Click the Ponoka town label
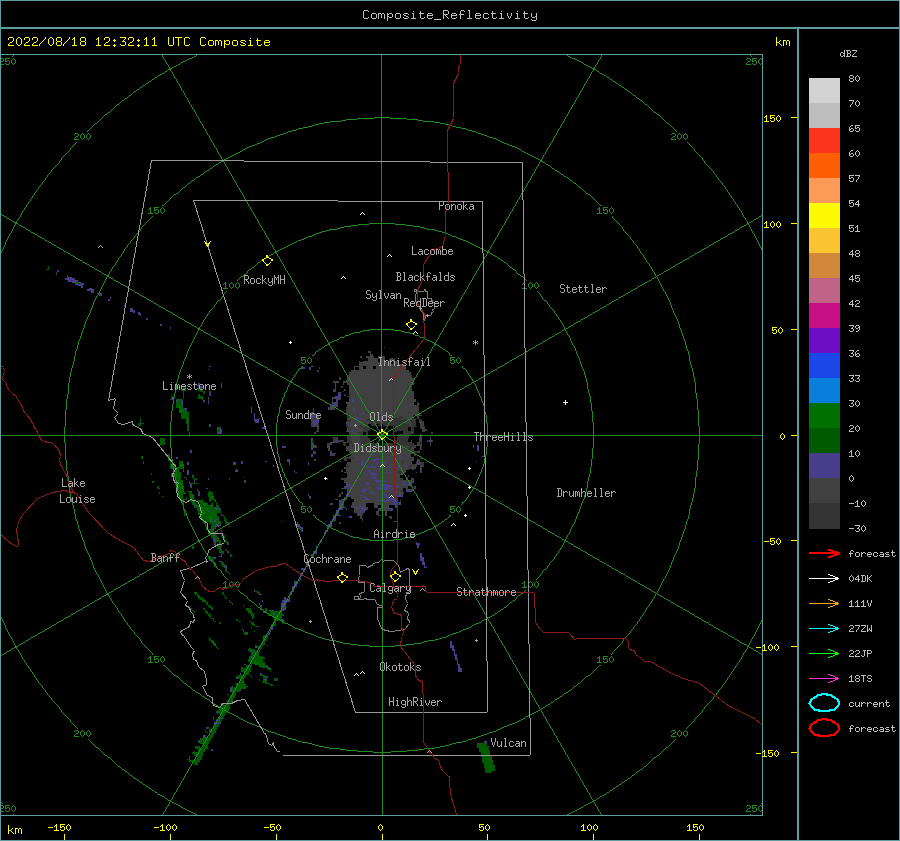 click(456, 206)
